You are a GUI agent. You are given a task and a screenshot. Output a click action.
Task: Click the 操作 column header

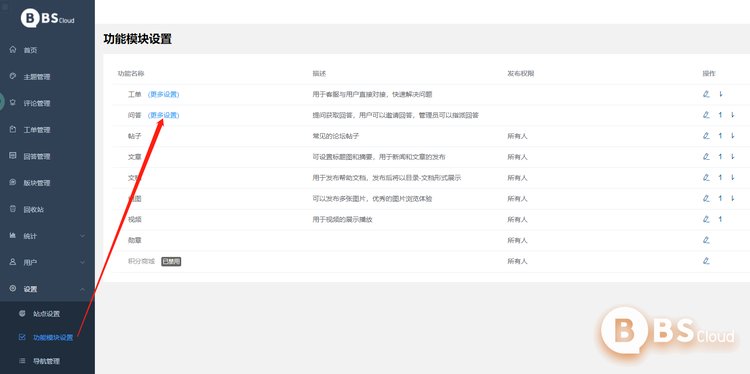[x=709, y=74]
